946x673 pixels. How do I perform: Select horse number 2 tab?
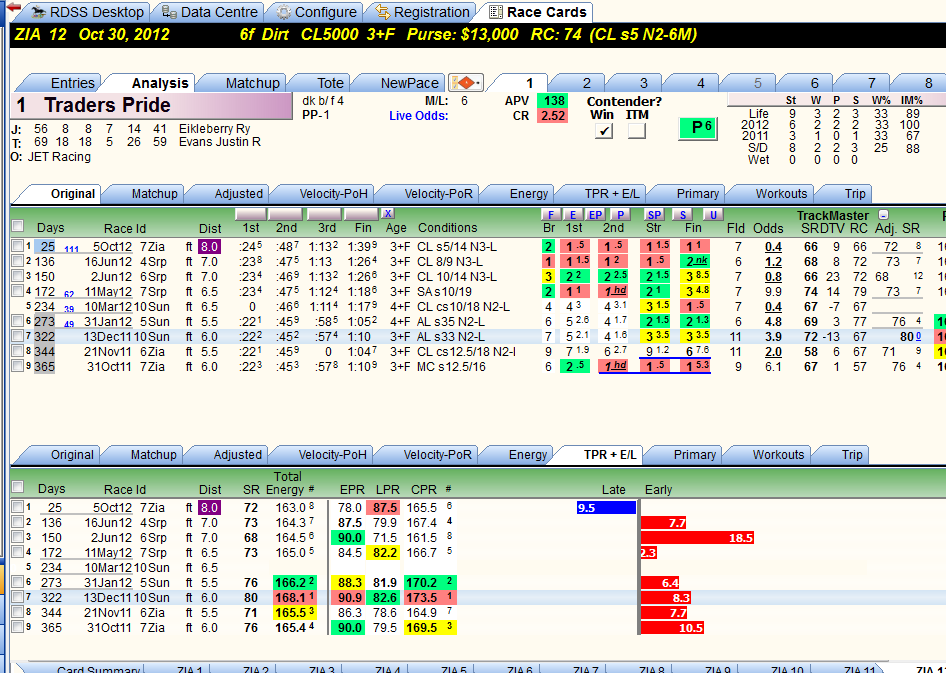click(586, 83)
